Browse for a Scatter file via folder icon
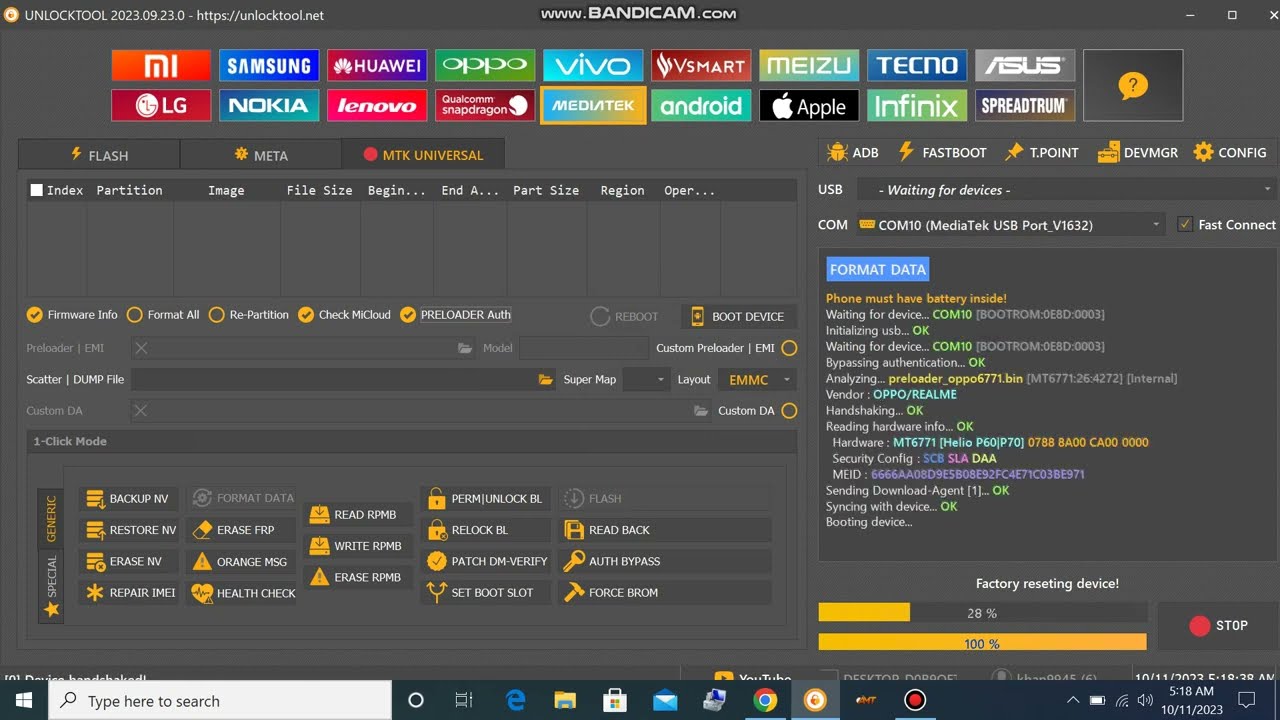The width and height of the screenshot is (1280, 720). click(546, 380)
